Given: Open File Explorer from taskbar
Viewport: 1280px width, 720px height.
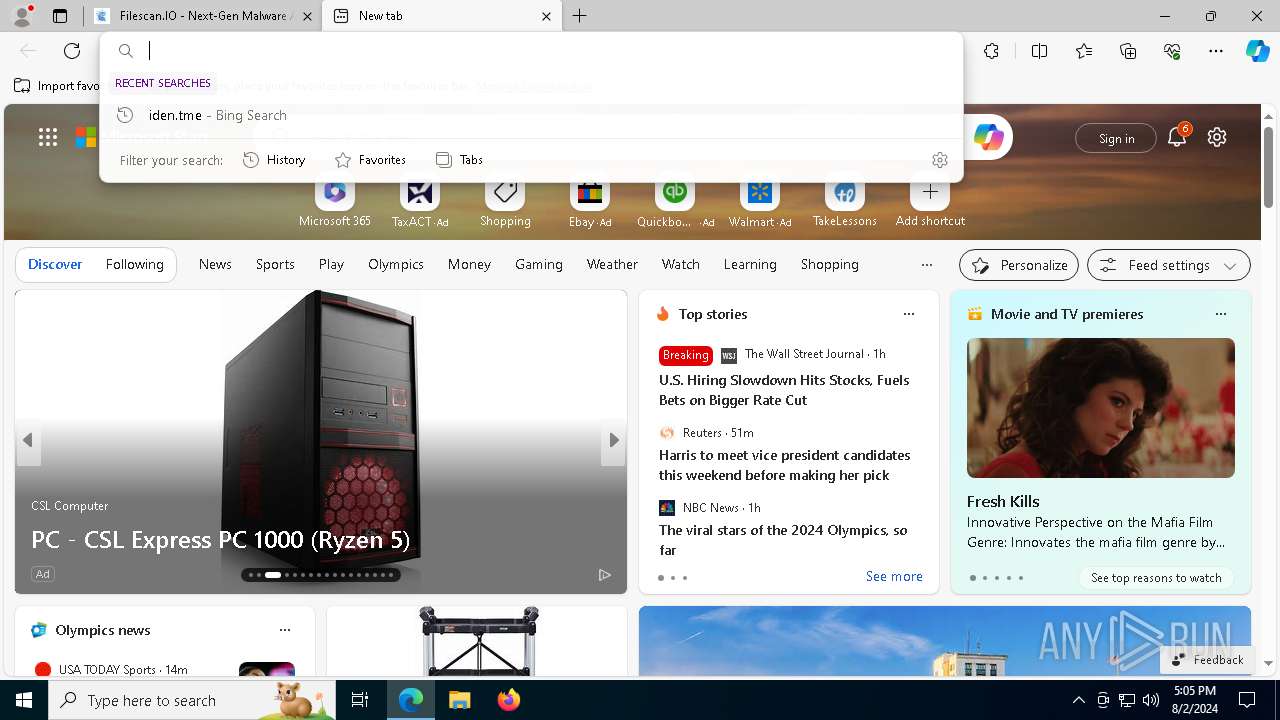Looking at the screenshot, I should click(459, 700).
